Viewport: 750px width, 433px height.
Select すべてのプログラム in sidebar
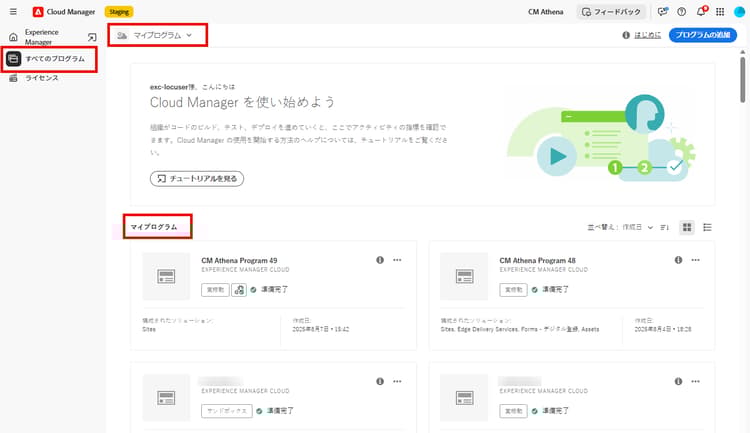point(49,59)
